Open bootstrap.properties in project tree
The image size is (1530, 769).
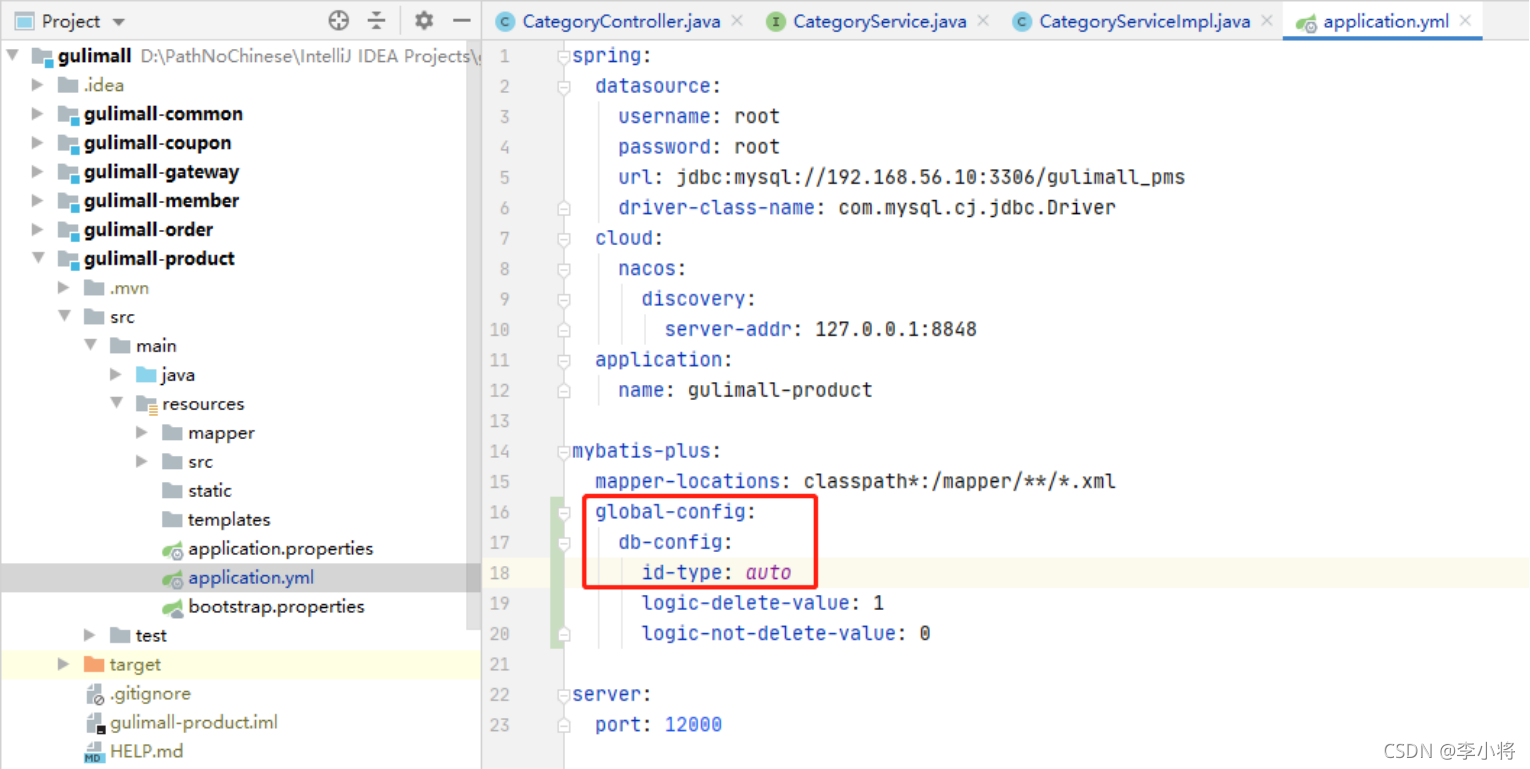coord(276,607)
